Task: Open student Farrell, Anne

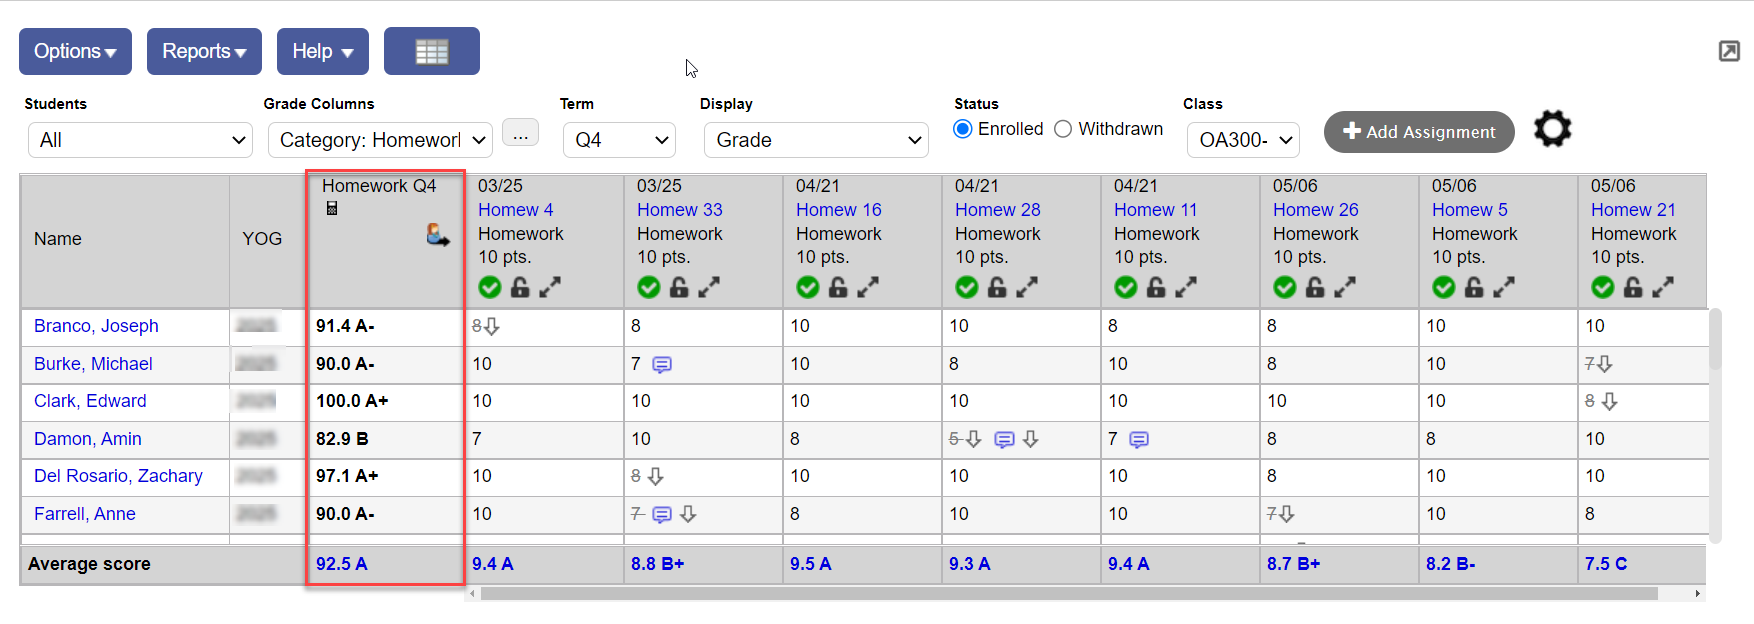Action: pos(85,514)
